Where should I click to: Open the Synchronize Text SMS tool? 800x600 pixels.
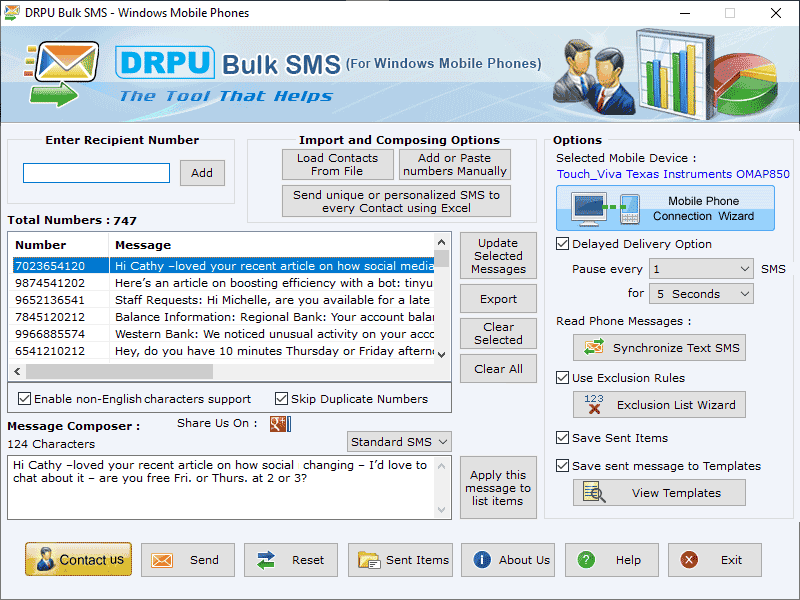(x=659, y=347)
